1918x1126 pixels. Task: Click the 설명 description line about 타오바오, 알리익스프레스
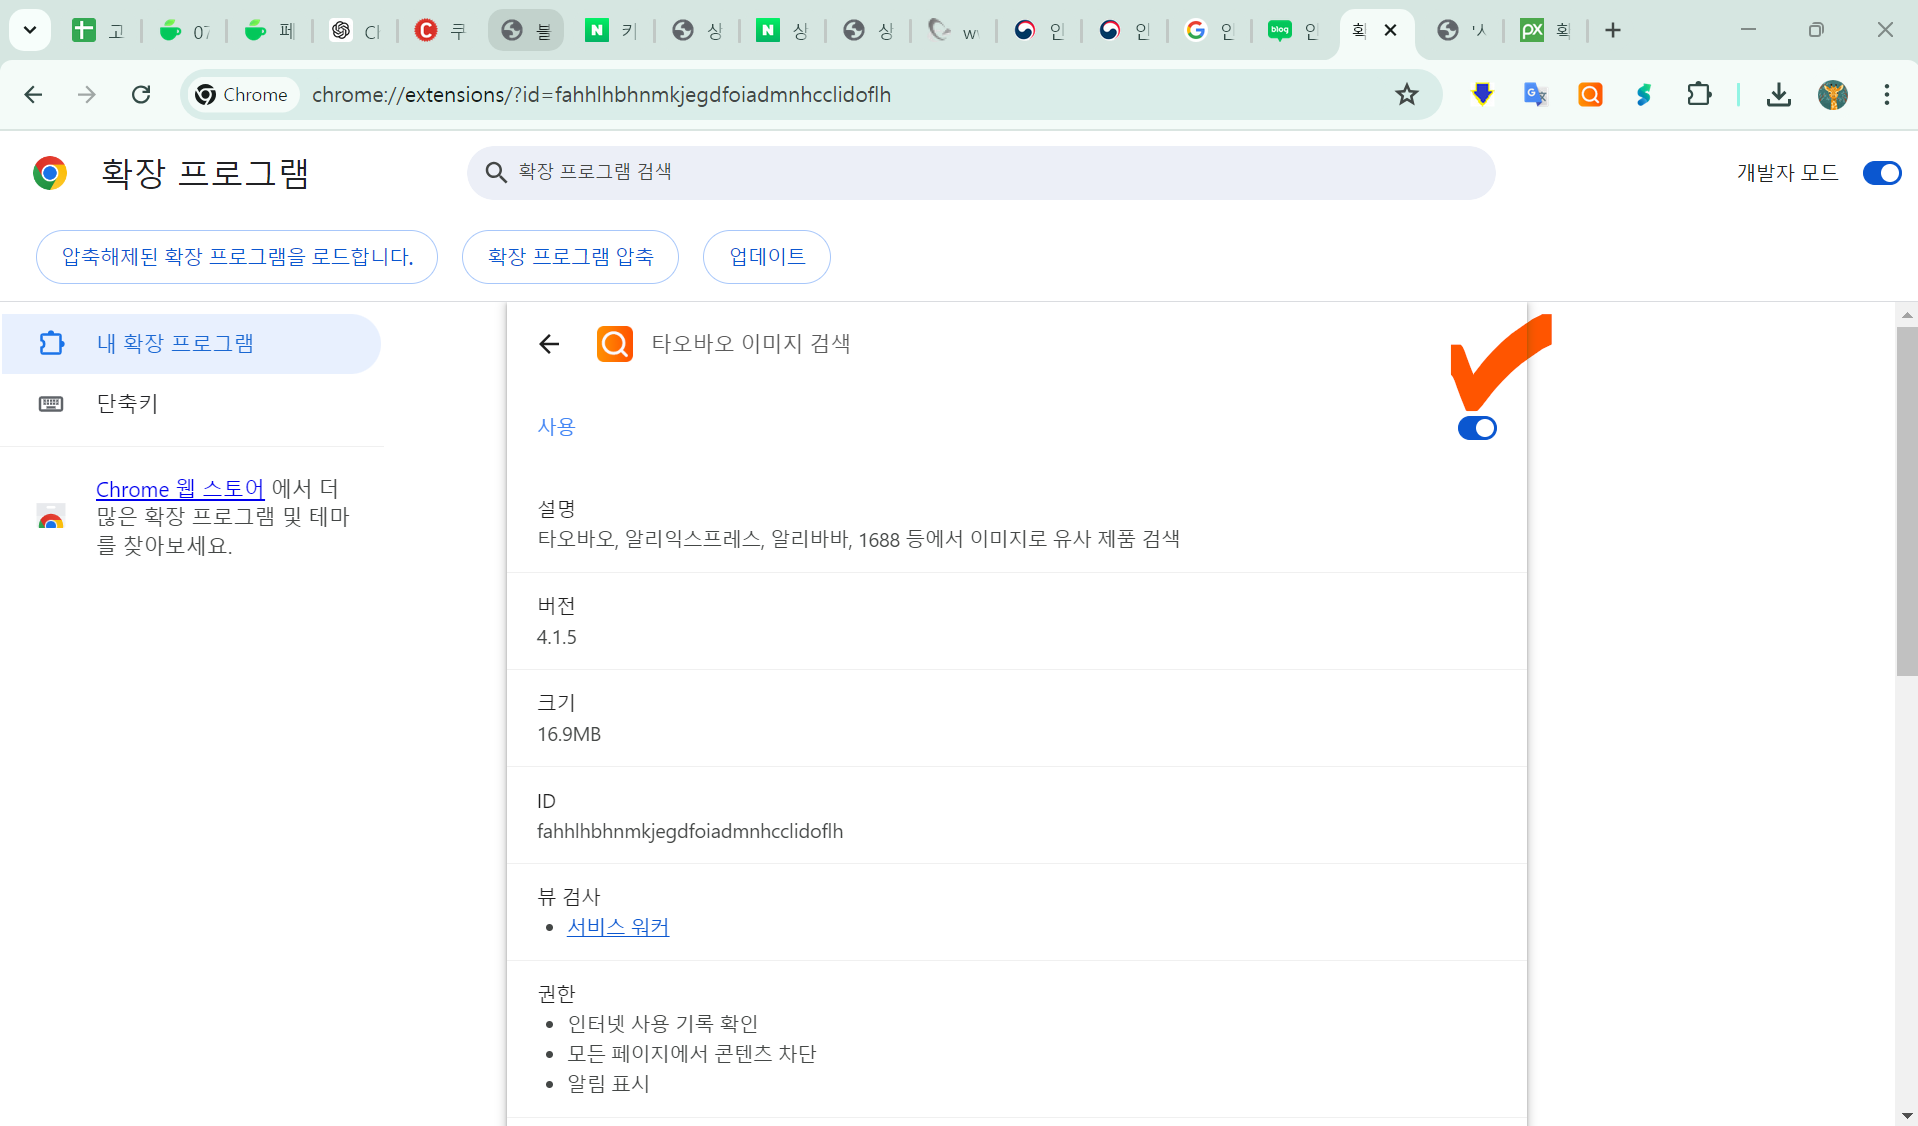coord(859,539)
